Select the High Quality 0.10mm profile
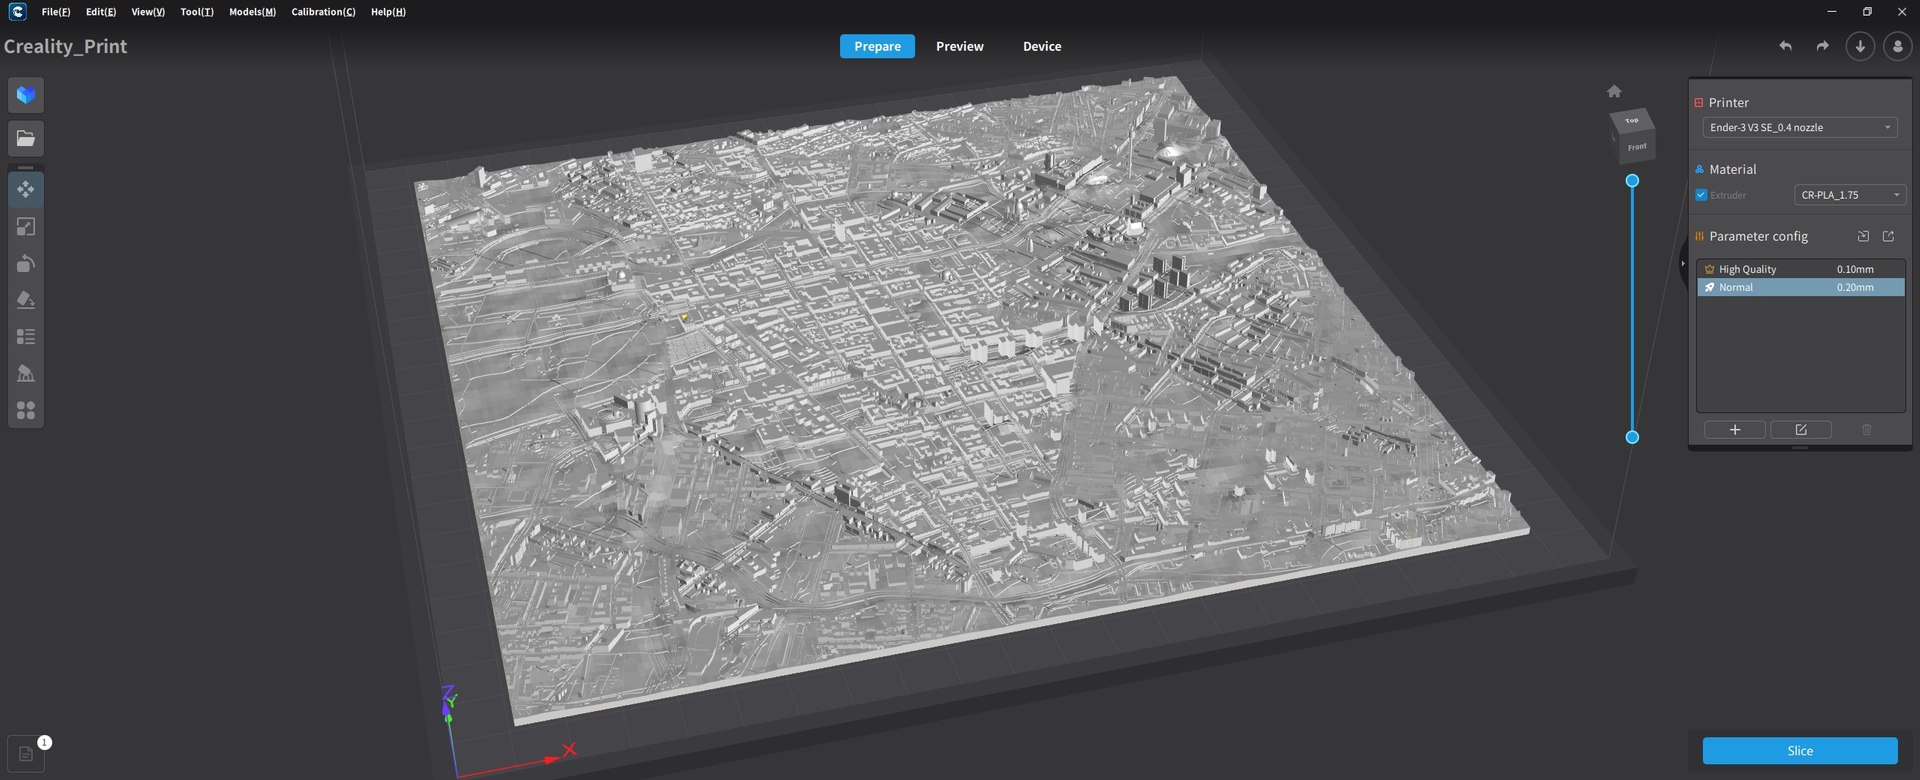Screen dimensions: 1920x780 click(1801, 269)
